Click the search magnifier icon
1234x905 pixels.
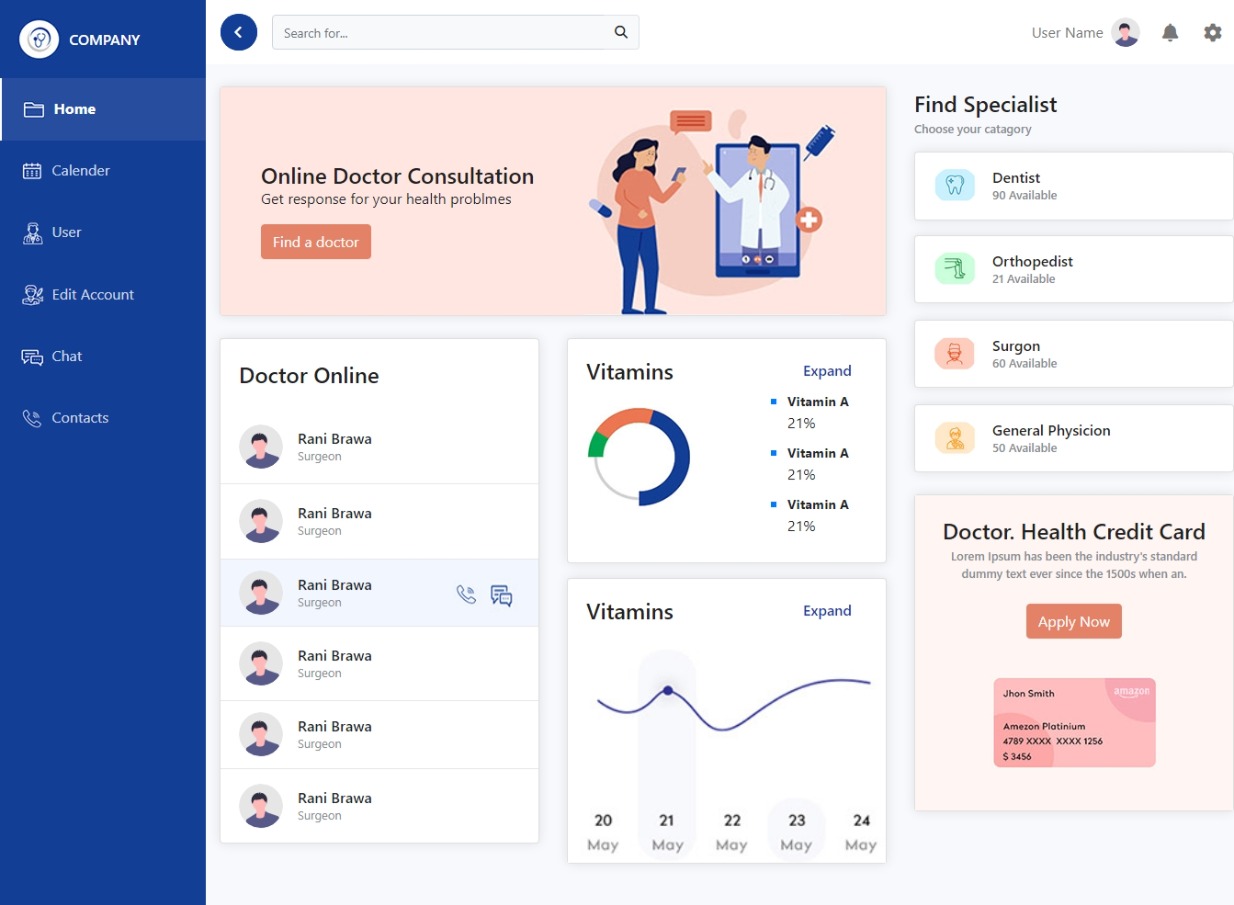tap(621, 32)
